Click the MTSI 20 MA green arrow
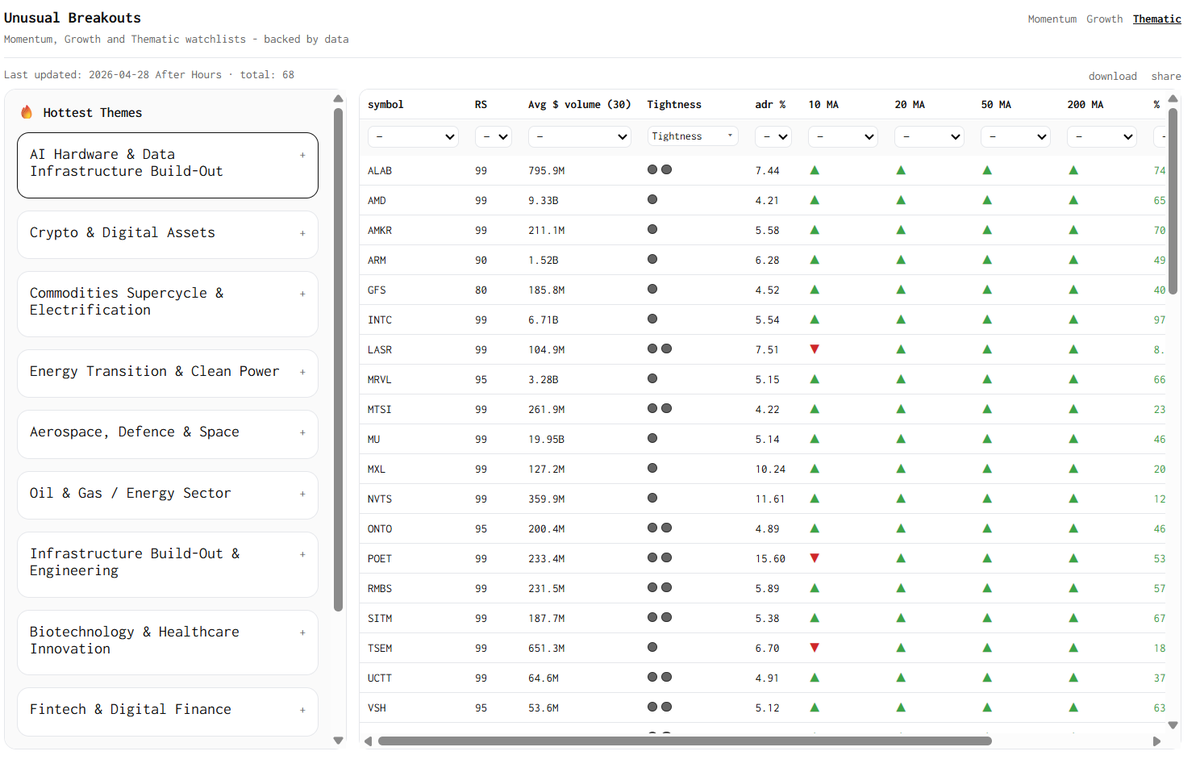This screenshot has height=768, width=1200. pyautogui.click(x=901, y=409)
